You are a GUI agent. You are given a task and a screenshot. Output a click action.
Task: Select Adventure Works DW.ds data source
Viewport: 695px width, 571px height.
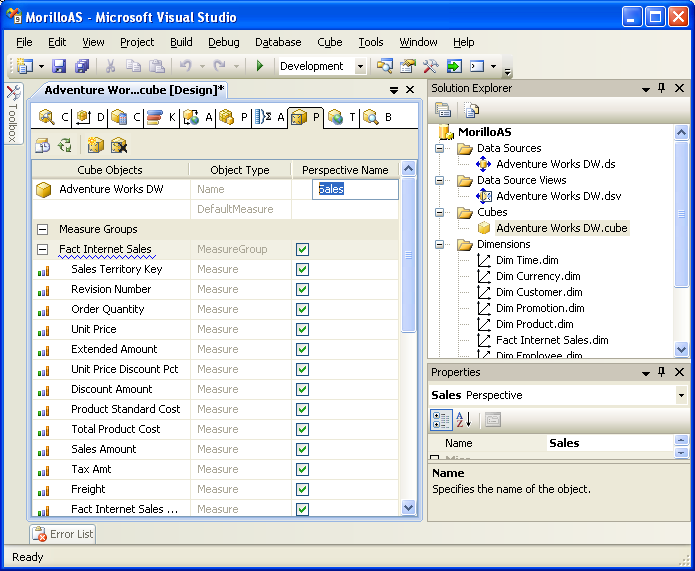555,164
